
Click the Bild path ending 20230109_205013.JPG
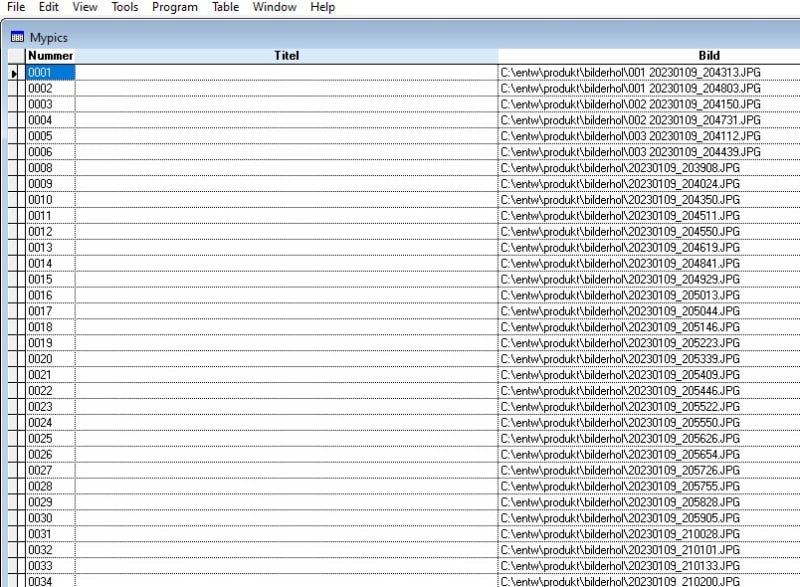pyautogui.click(x=620, y=295)
